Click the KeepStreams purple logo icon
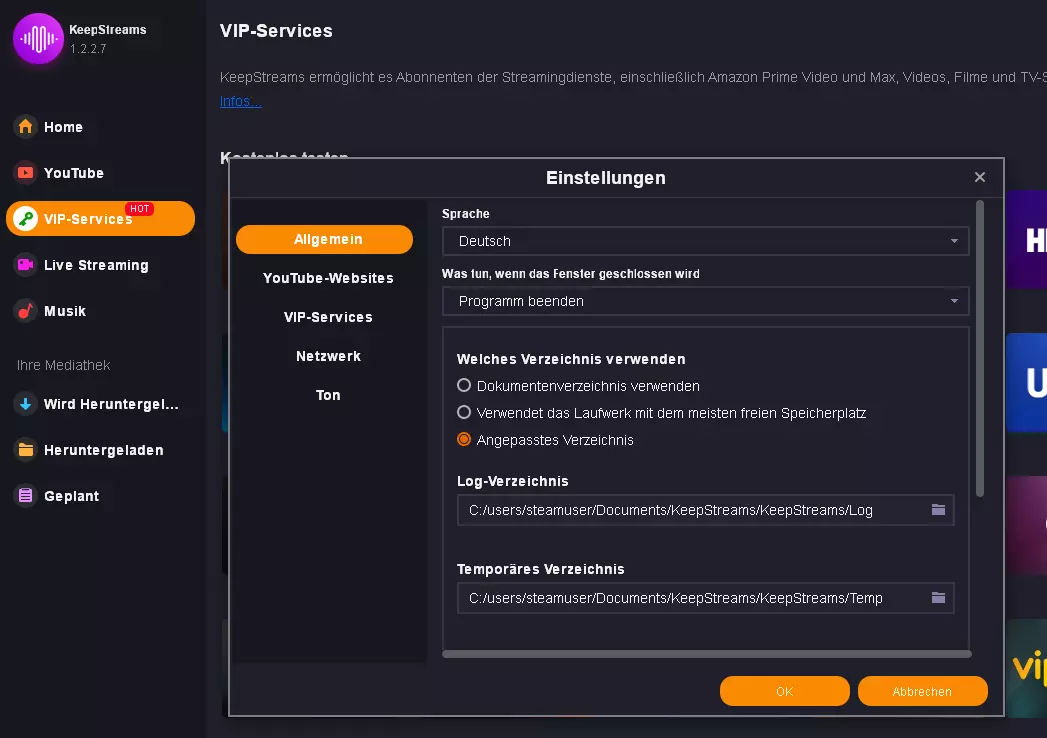1047x738 pixels. [38, 39]
